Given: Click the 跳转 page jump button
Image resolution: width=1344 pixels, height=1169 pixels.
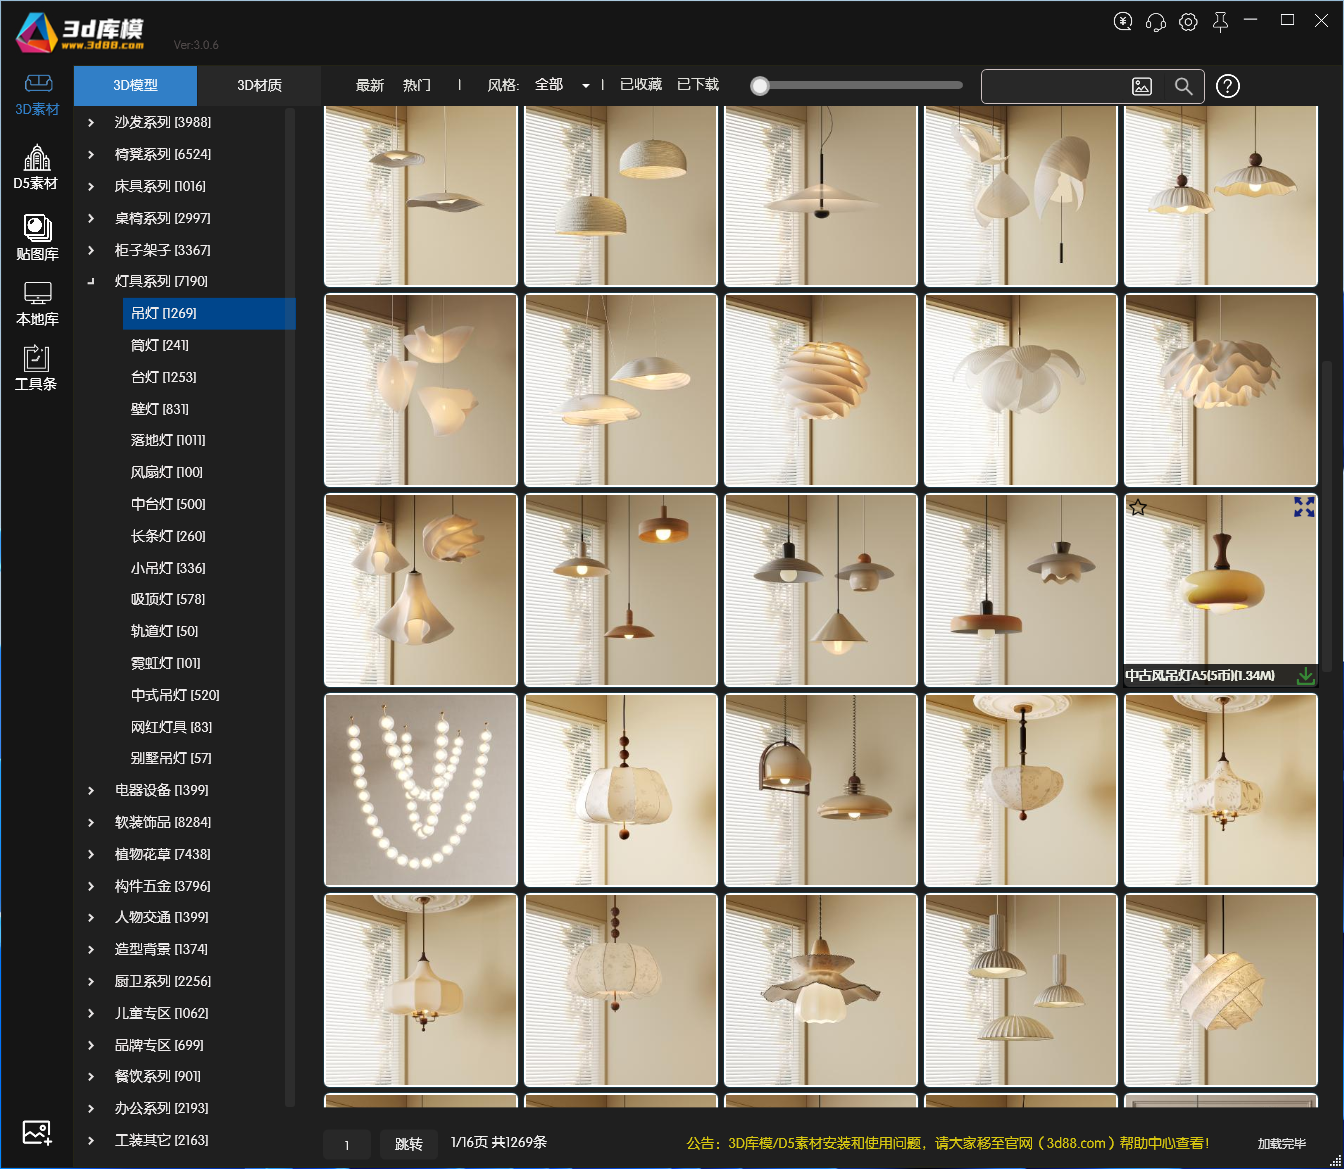Looking at the screenshot, I should click(409, 1144).
